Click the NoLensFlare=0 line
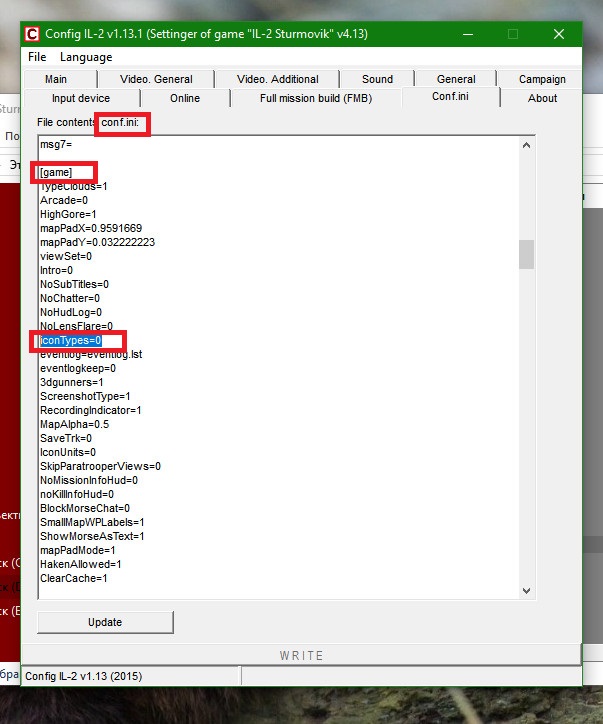Viewport: 603px width, 724px height. (76, 326)
